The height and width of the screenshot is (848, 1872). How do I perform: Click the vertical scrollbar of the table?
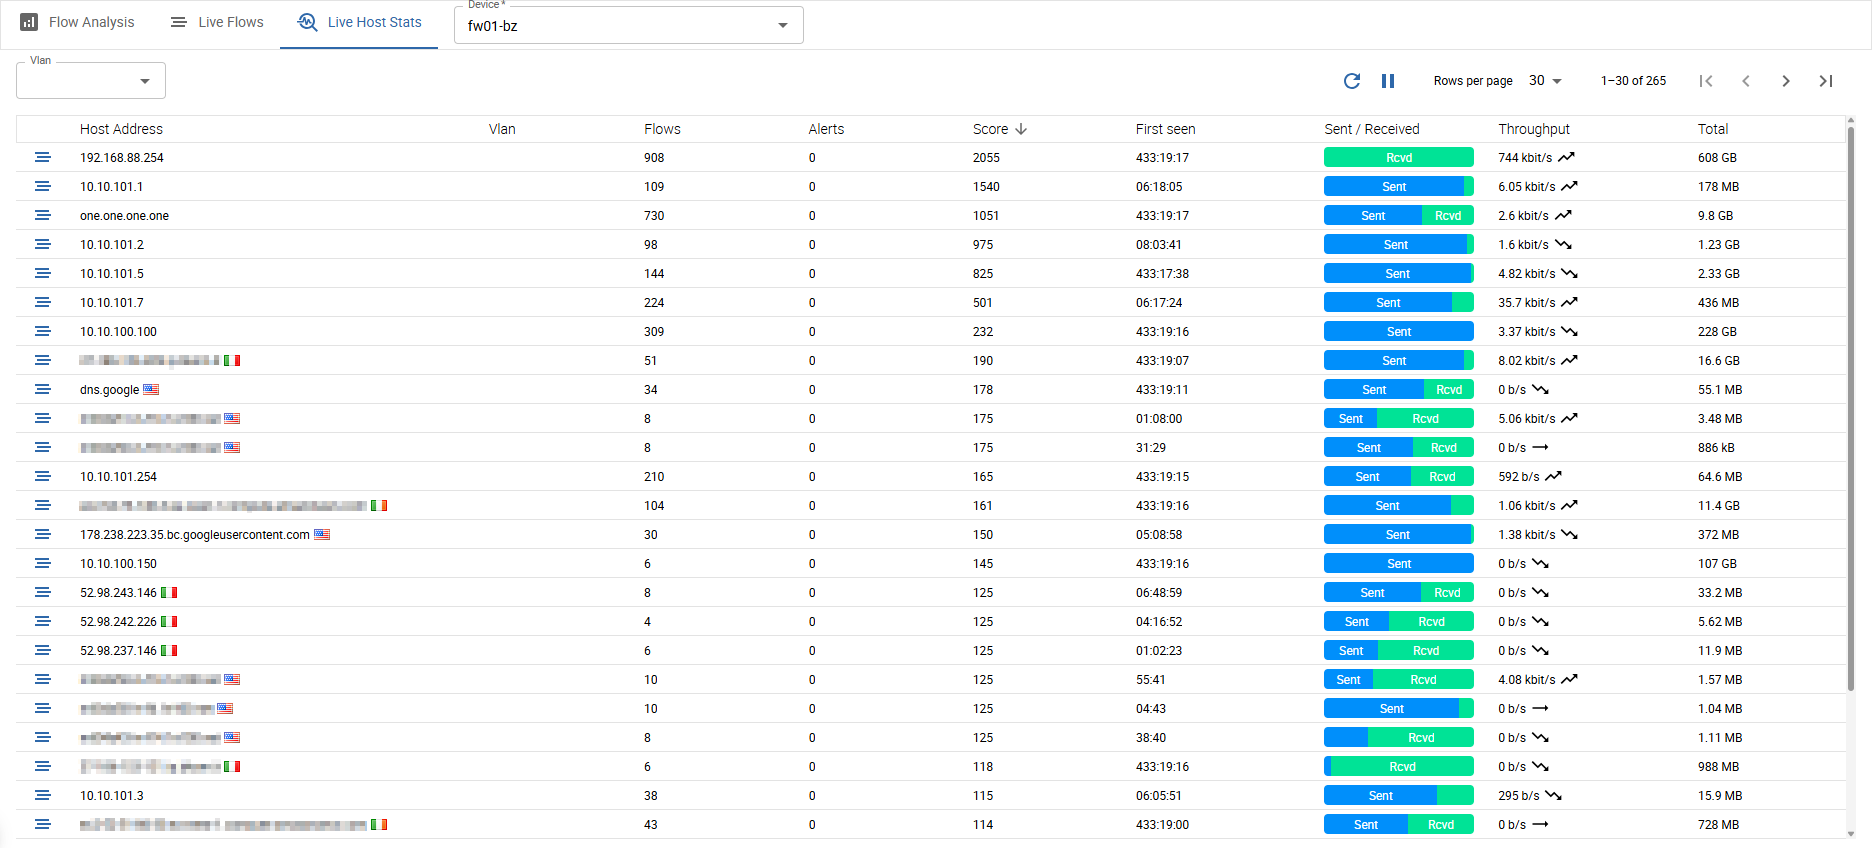[x=1851, y=410]
